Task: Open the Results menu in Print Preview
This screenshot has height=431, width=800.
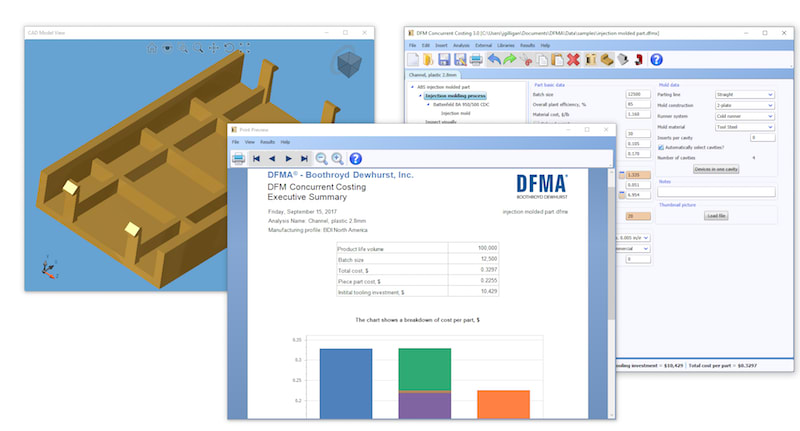Action: coord(267,142)
